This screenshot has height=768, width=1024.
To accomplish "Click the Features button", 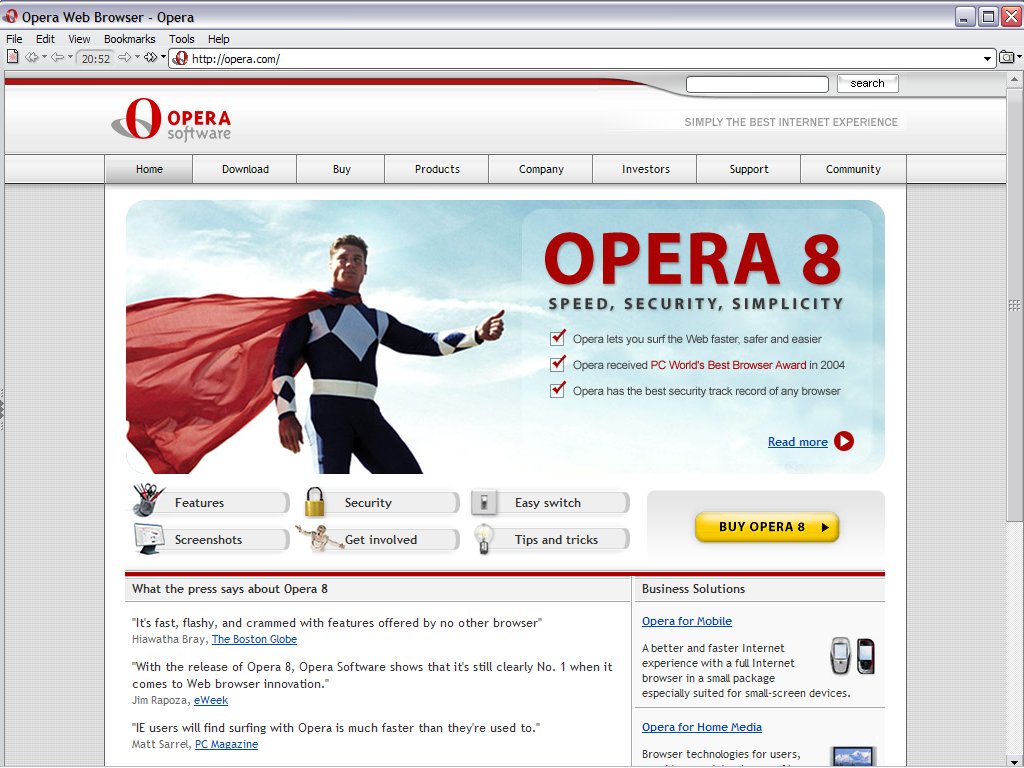I will [x=210, y=503].
